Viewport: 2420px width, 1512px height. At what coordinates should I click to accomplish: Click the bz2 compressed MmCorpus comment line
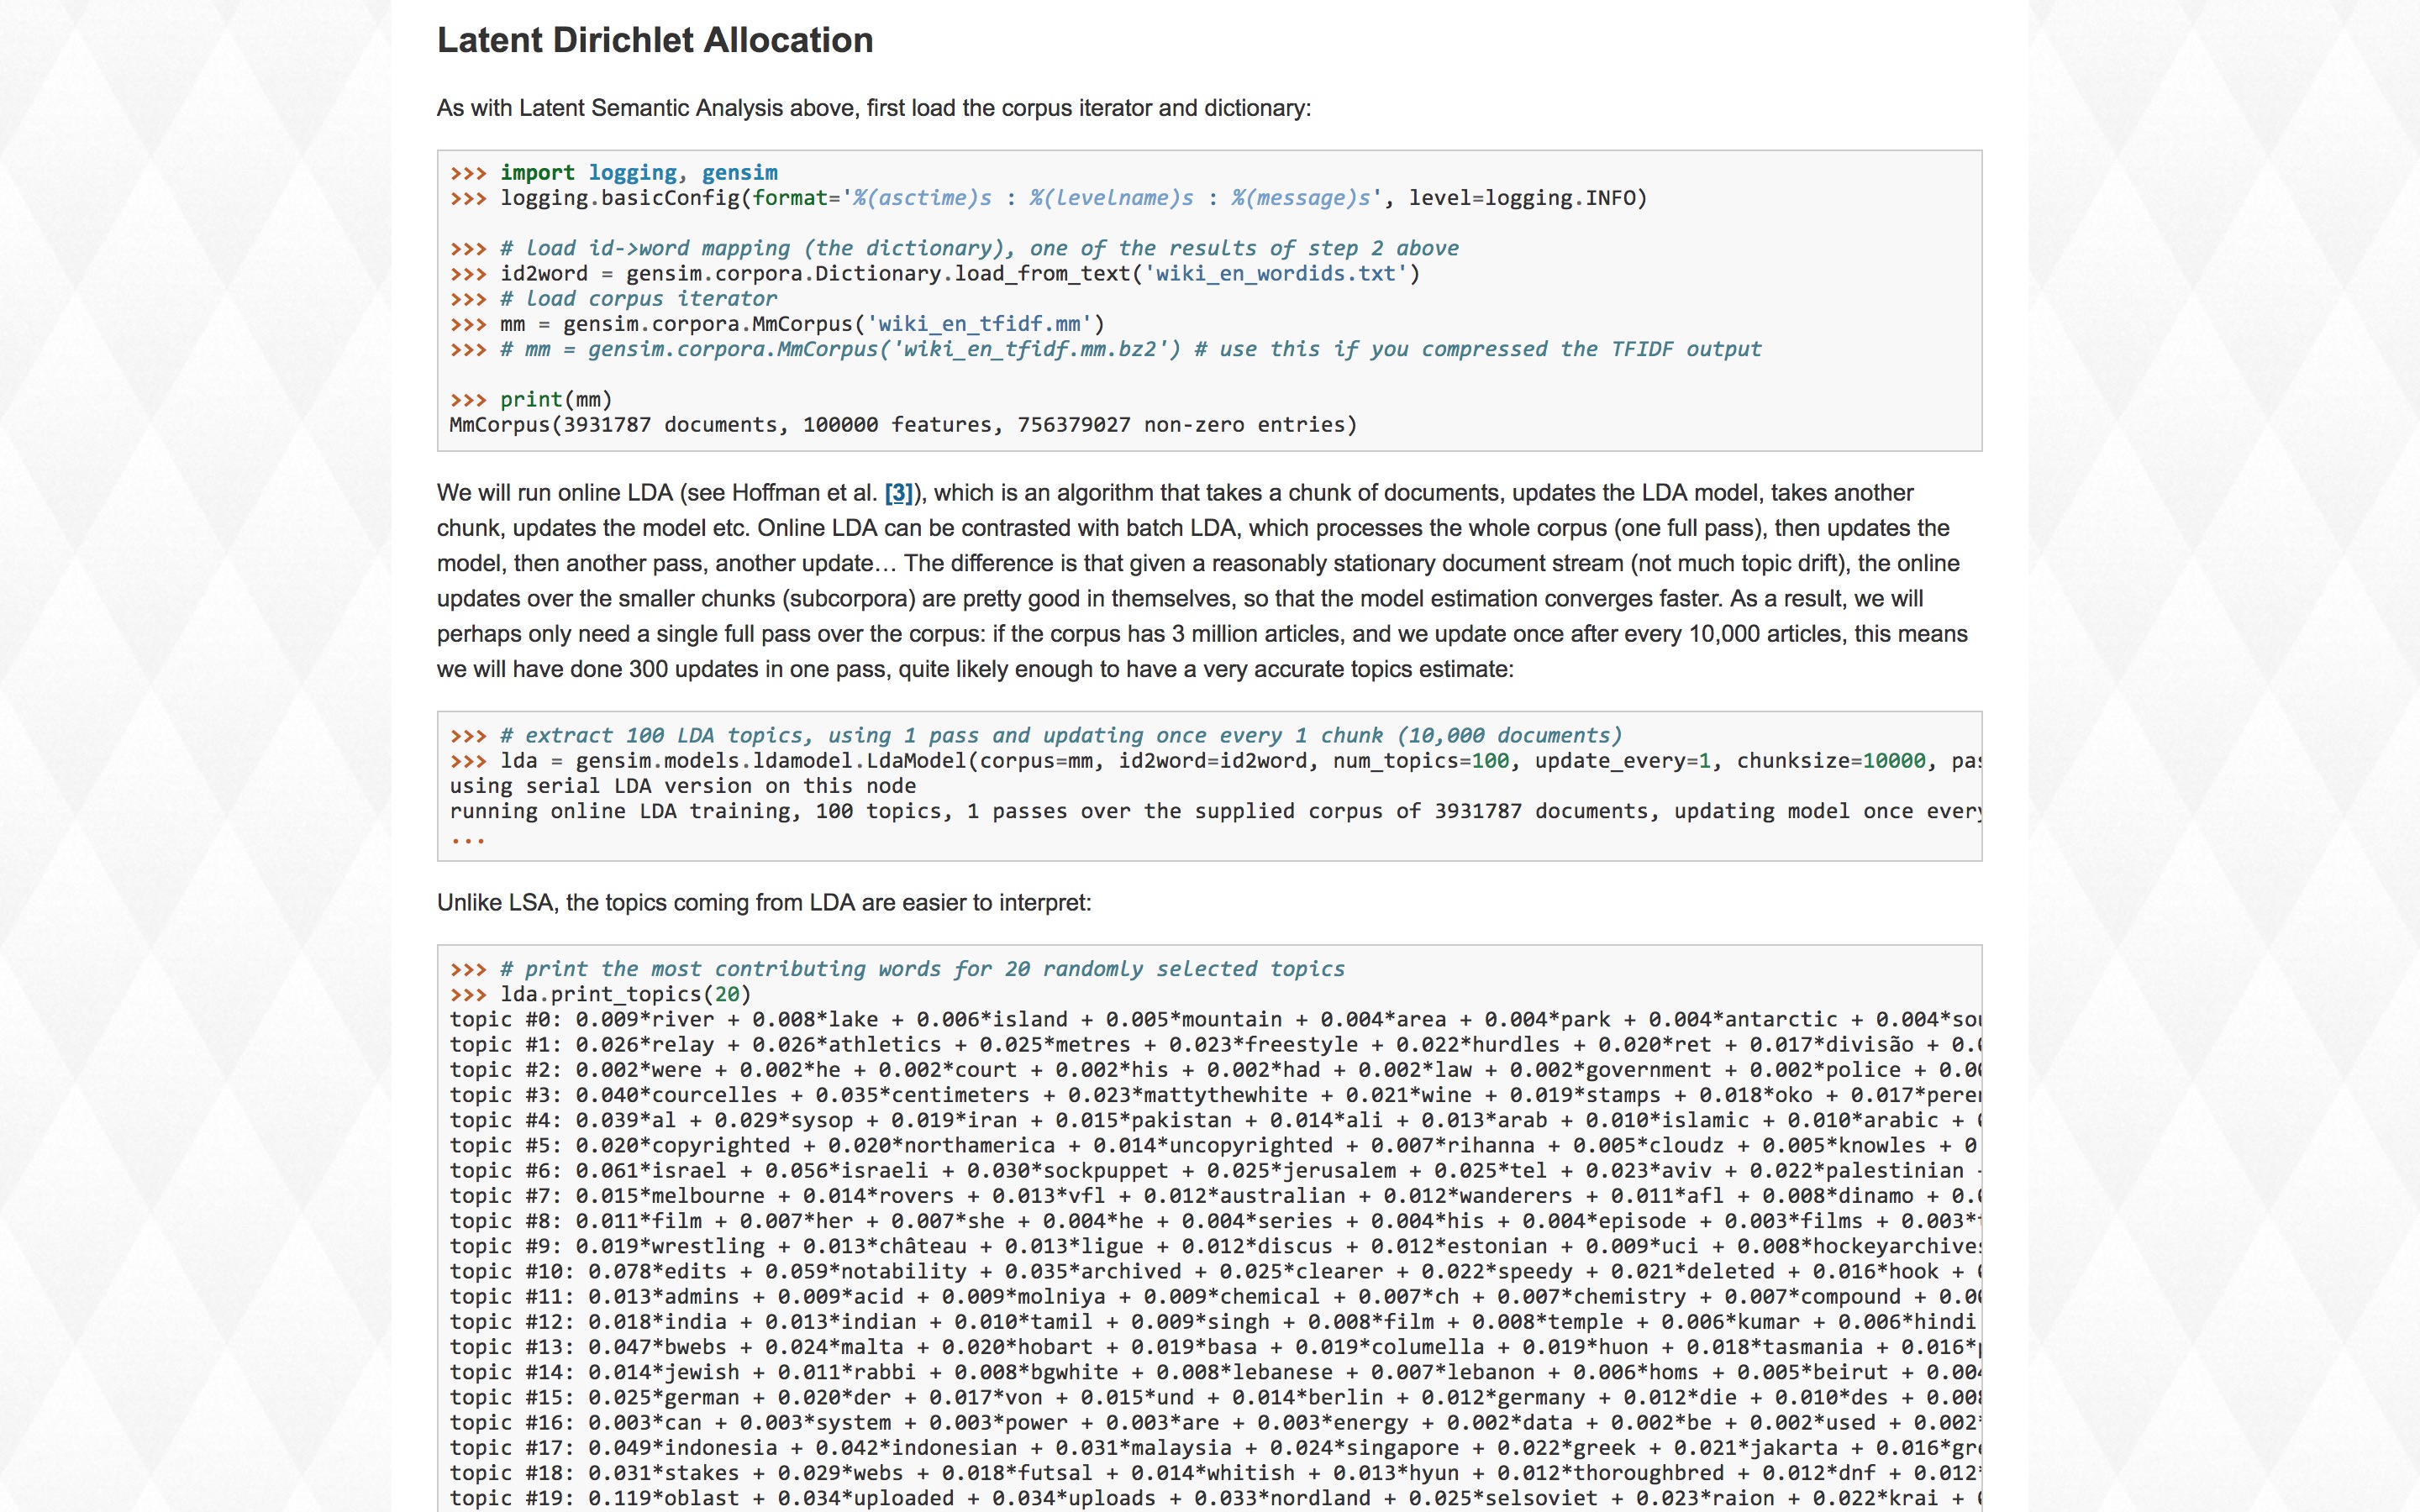[x=1130, y=349]
